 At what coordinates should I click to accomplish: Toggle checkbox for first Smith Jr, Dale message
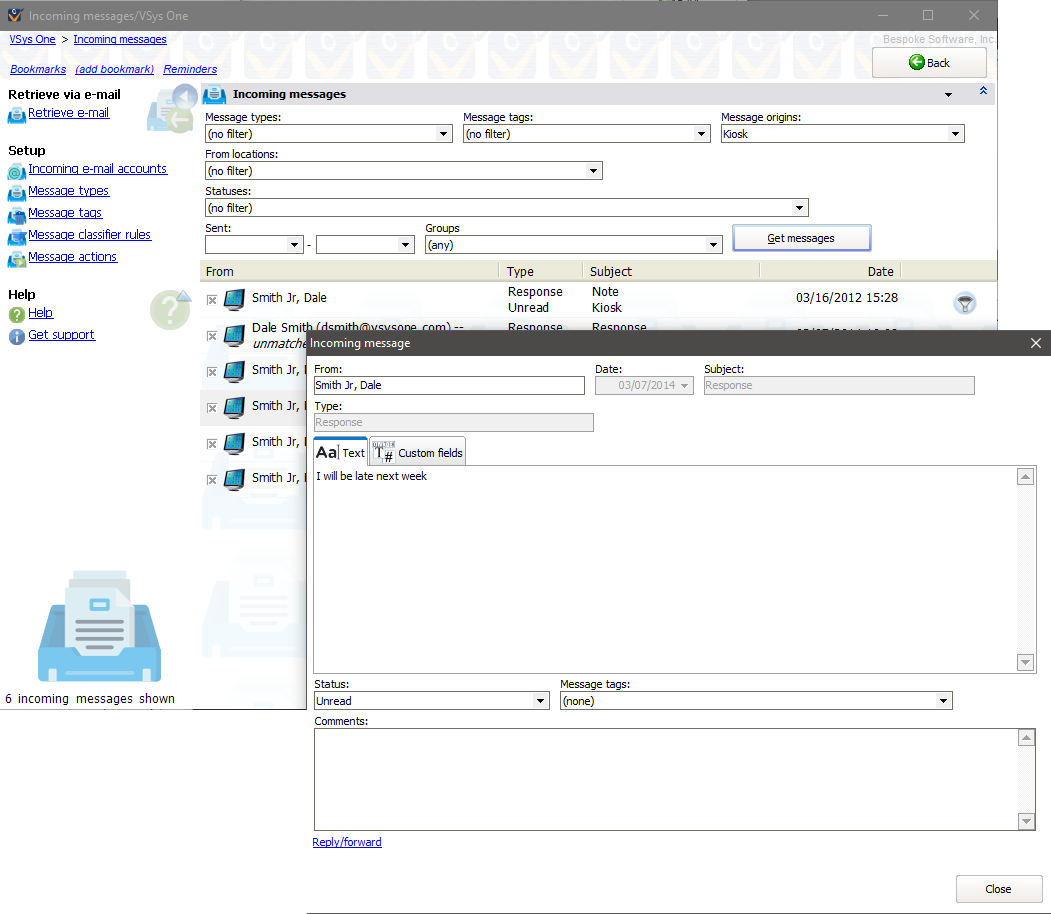[x=211, y=300]
